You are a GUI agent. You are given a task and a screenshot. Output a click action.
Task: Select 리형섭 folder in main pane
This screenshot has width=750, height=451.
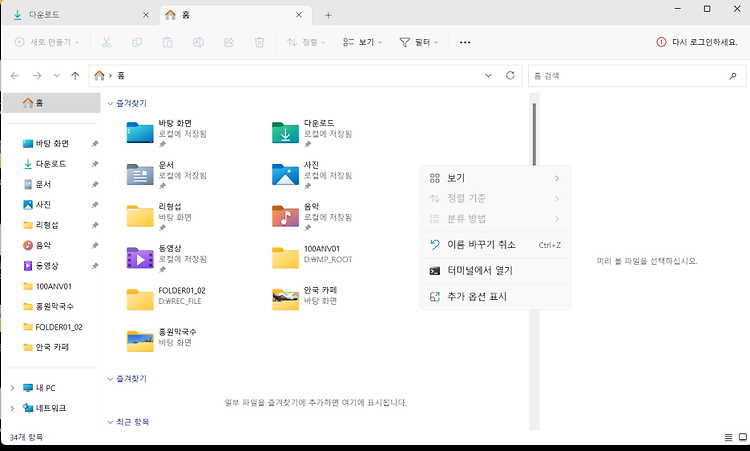(x=140, y=216)
